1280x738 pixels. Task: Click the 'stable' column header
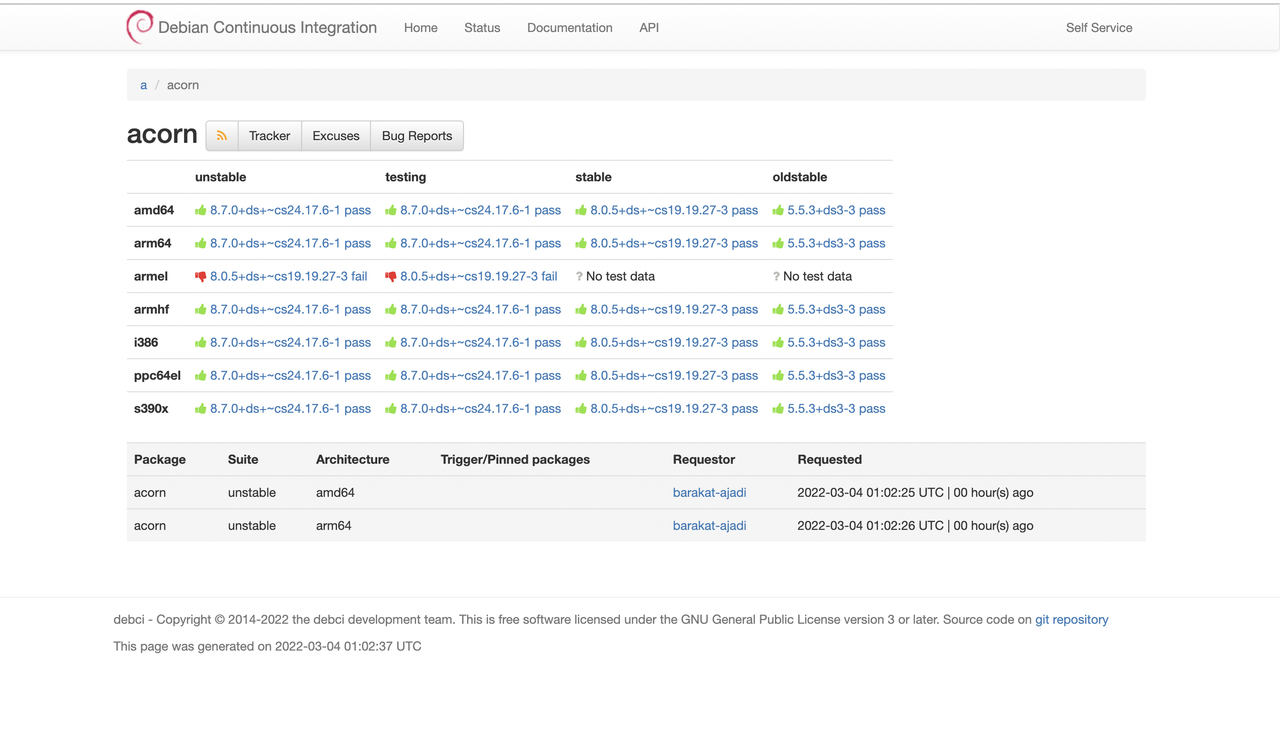click(593, 177)
